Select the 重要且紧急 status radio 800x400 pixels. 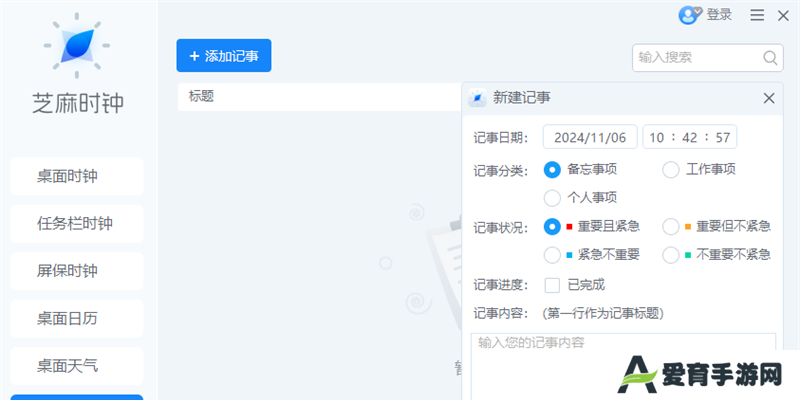[552, 227]
